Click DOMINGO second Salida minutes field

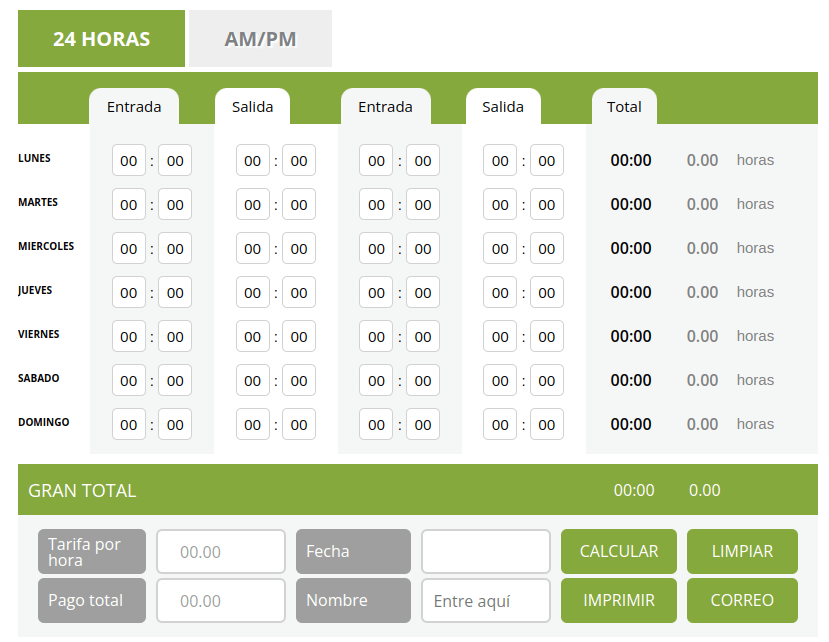tap(546, 424)
